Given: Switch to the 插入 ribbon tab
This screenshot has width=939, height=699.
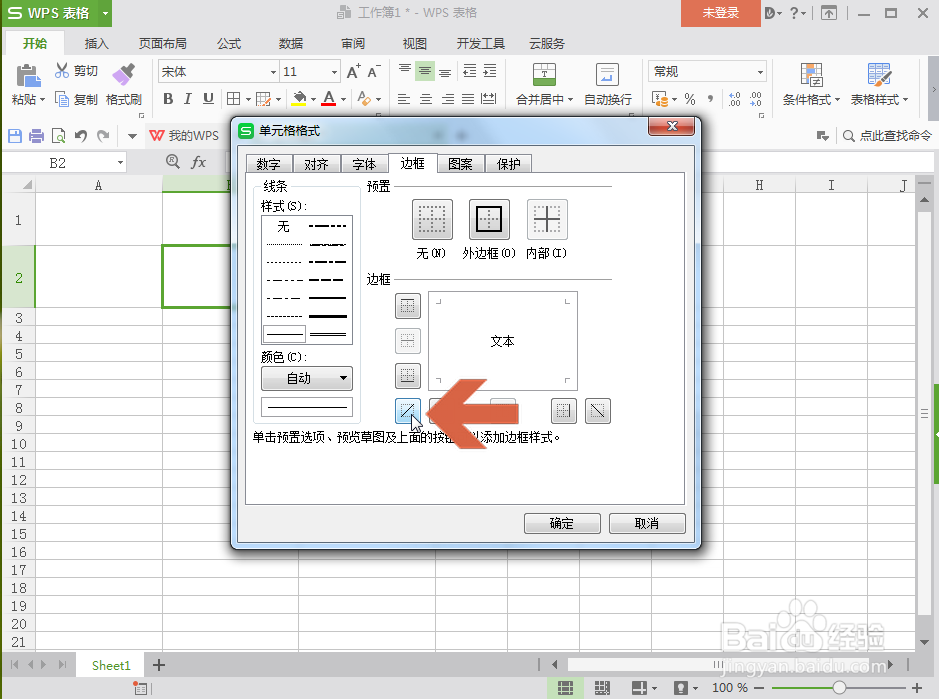Looking at the screenshot, I should coord(96,44).
